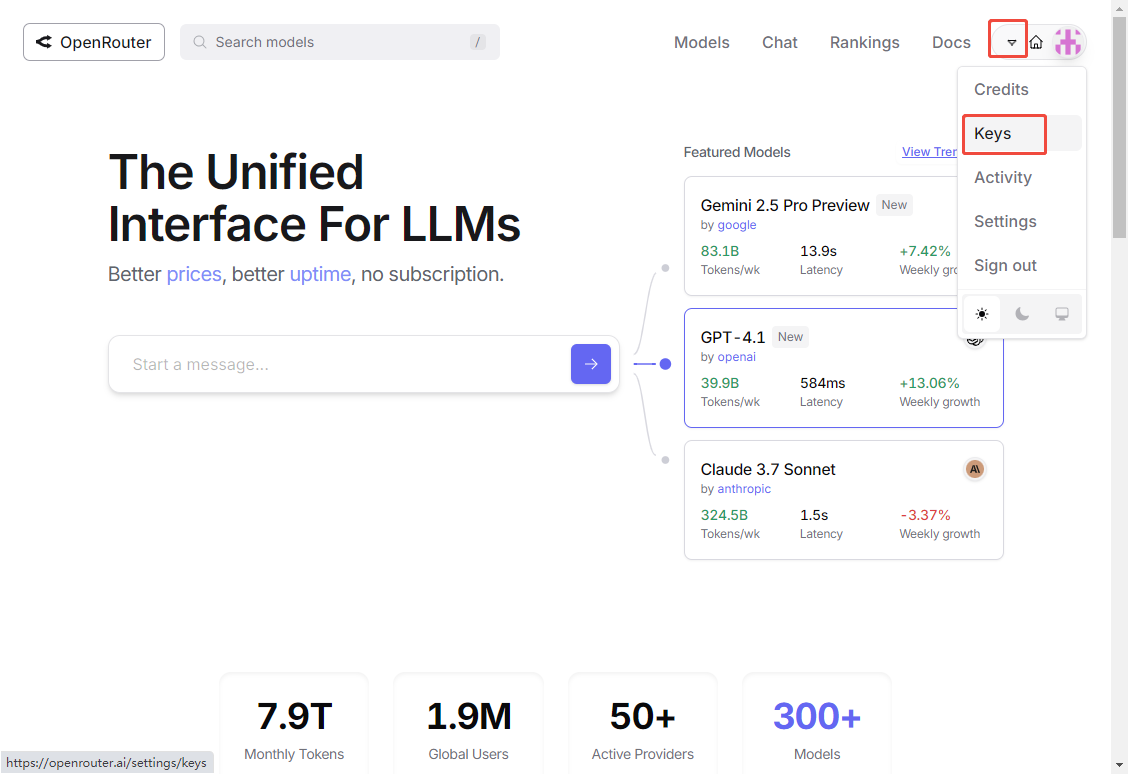Image resolution: width=1128 pixels, height=774 pixels.
Task: Click the View Trending link
Action: [929, 152]
